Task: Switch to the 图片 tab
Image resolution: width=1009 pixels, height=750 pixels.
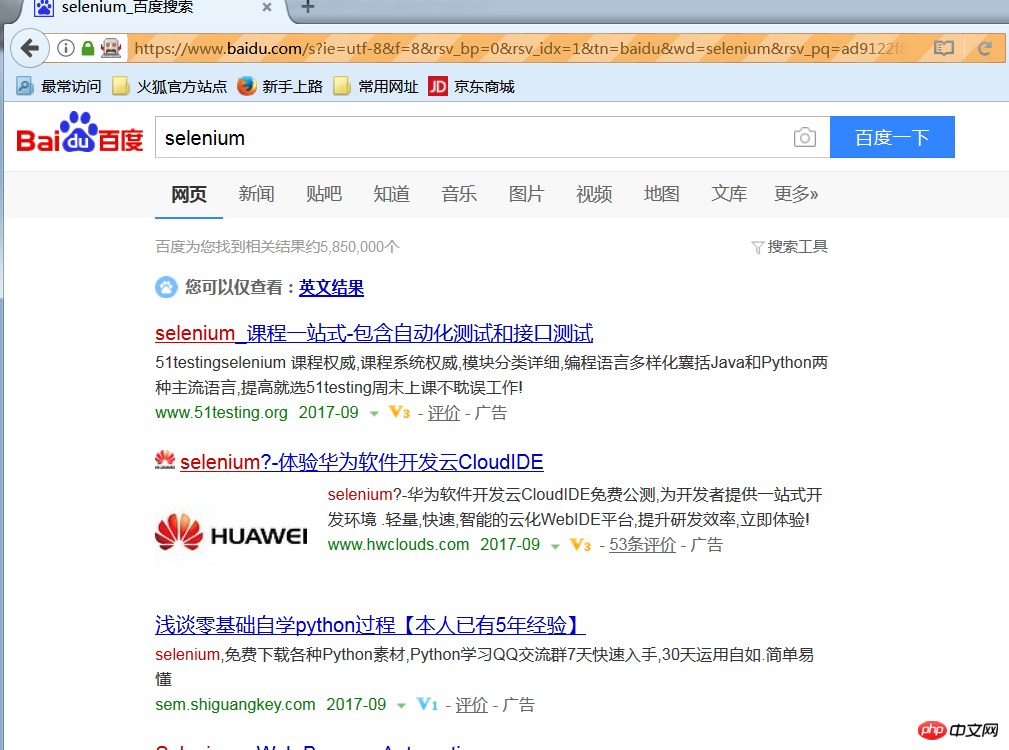Action: click(526, 194)
